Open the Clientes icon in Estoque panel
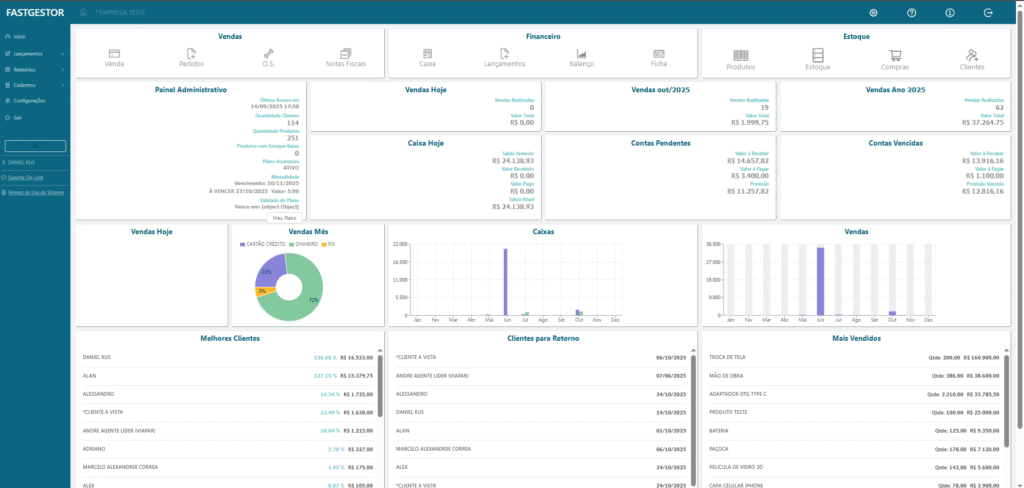This screenshot has width=1024, height=488. [971, 54]
